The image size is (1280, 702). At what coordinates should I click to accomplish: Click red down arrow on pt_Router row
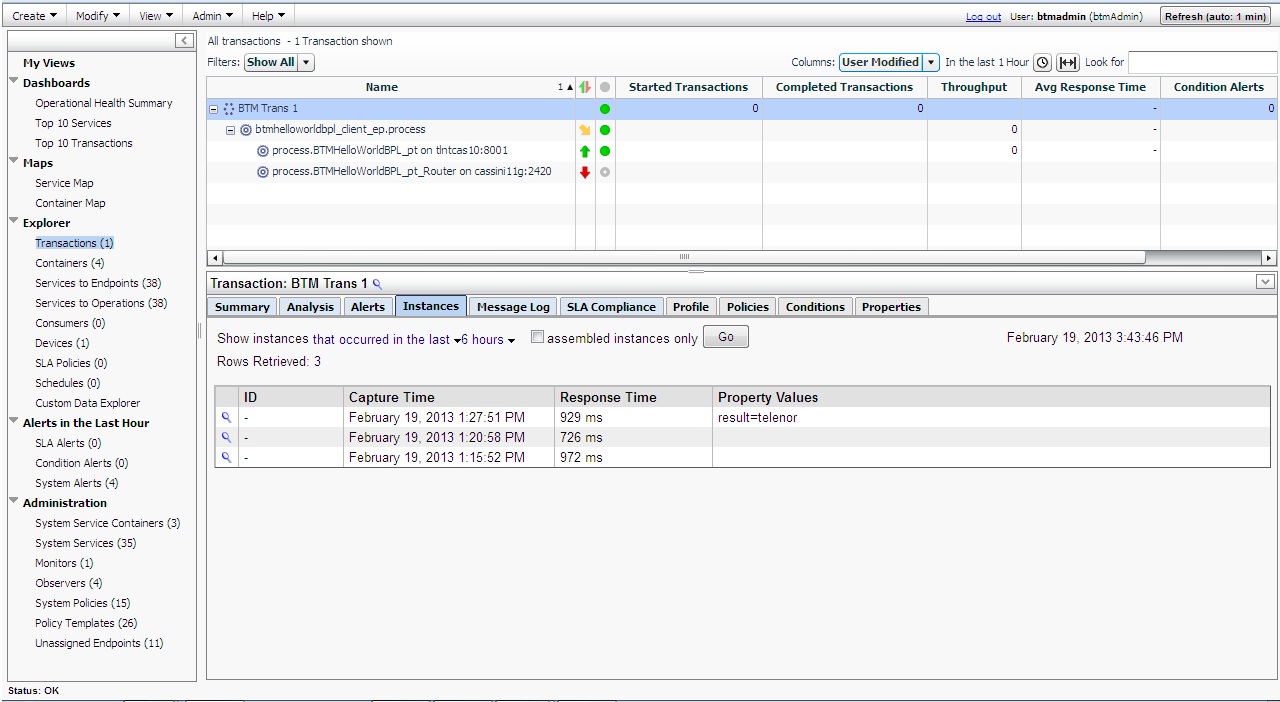pos(585,171)
